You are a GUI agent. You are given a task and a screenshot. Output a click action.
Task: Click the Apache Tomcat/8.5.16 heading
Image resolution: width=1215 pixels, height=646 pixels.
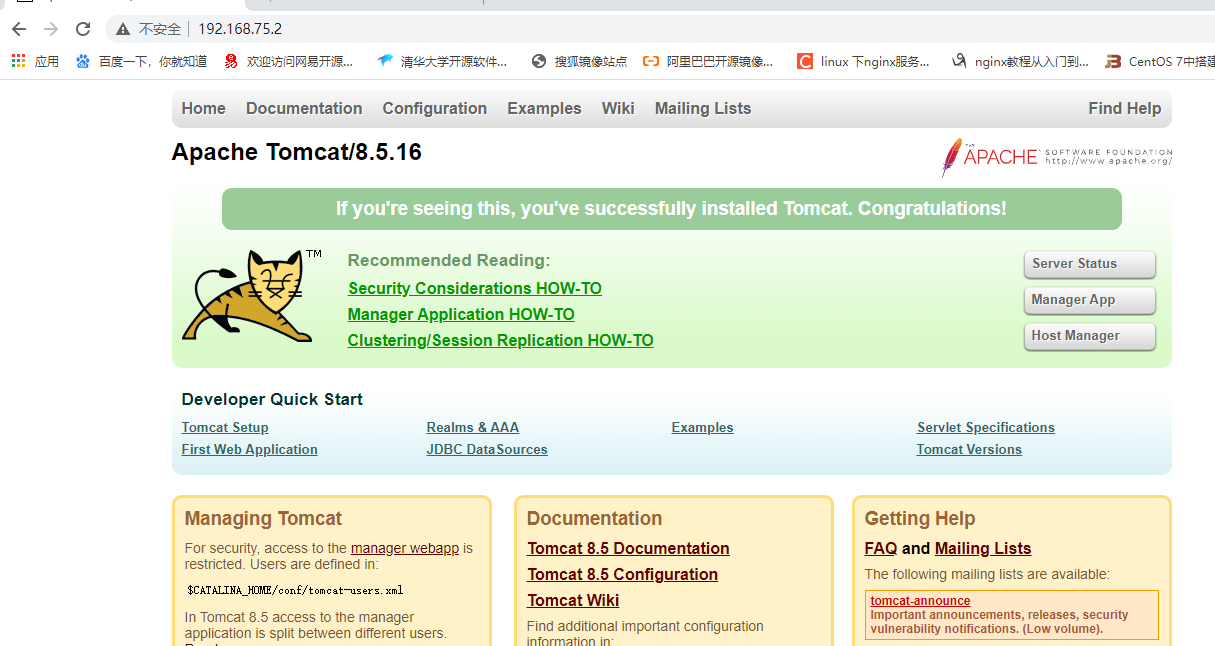point(297,152)
